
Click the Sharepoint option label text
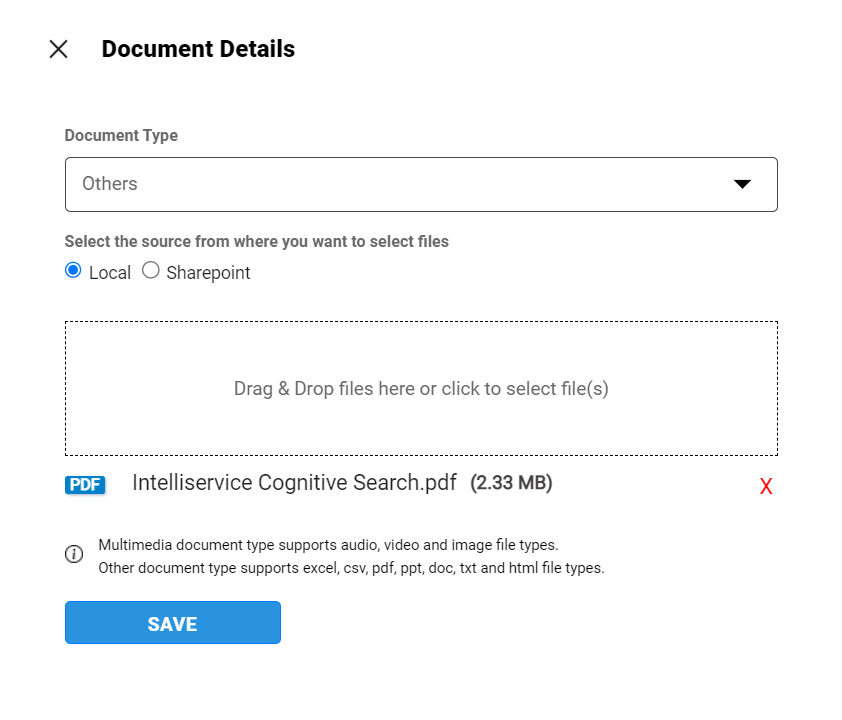208,273
